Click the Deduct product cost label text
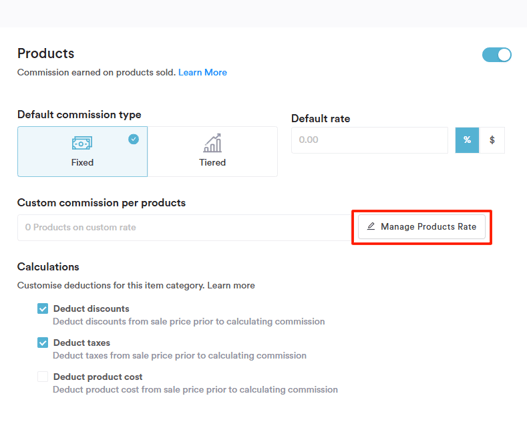This screenshot has width=527, height=422. click(98, 377)
